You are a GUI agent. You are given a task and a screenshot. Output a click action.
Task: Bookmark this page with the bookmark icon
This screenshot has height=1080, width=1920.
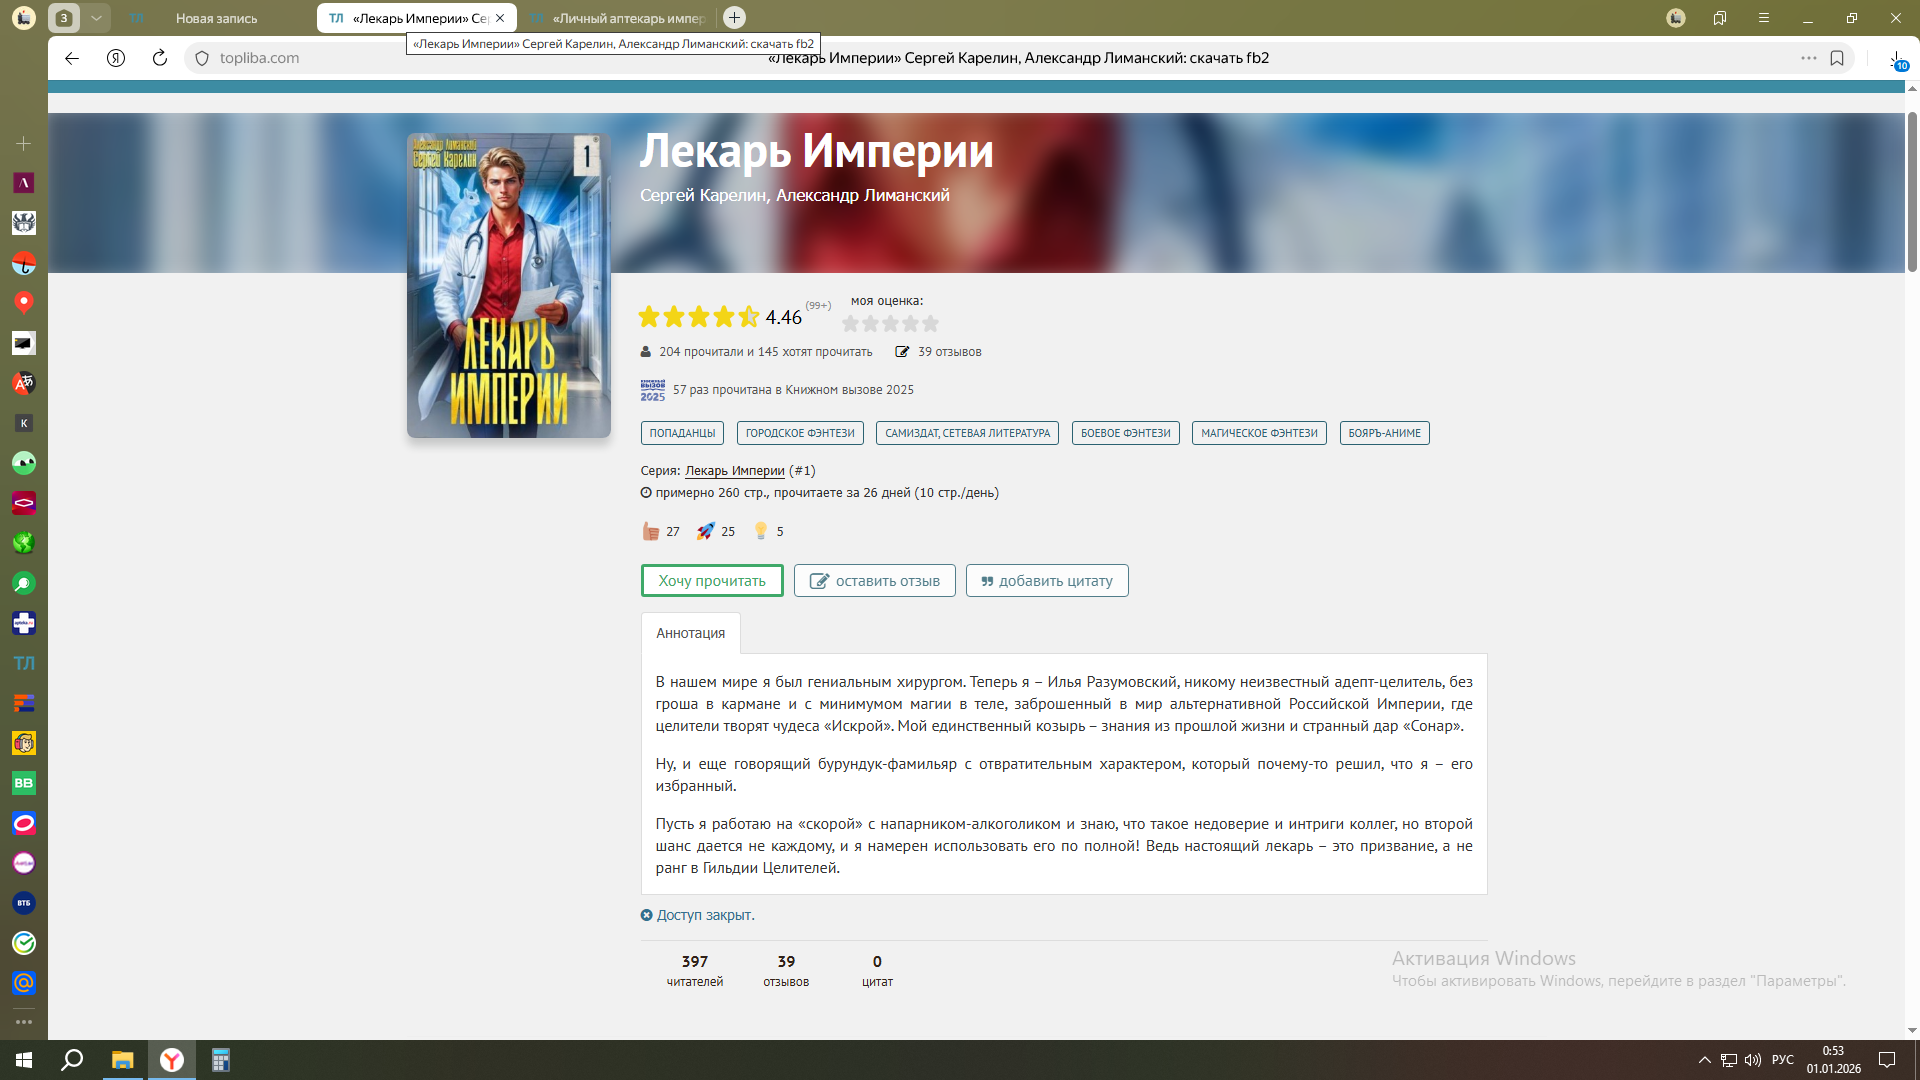(1837, 58)
